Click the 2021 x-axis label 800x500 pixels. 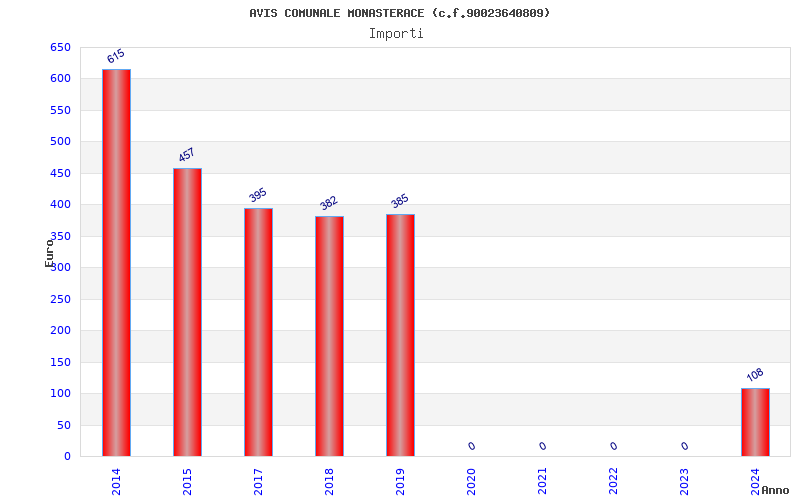pos(542,481)
